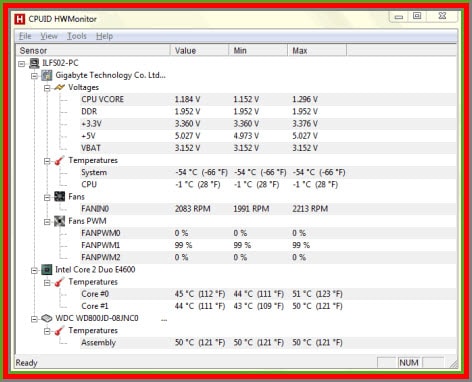Click the Fans PWM icon
The image size is (472, 382).
59,221
